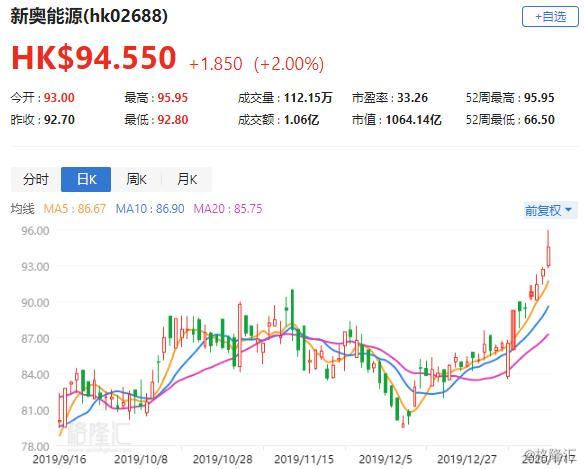The image size is (584, 469).
Task: Click the 2019/12/5 timeline label
Action: click(x=385, y=459)
